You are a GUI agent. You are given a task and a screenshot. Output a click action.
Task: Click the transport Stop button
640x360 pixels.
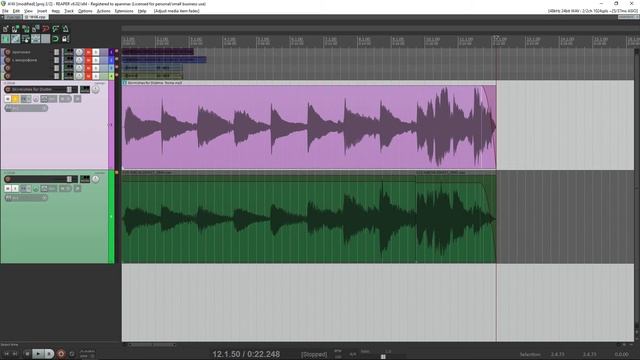27,353
